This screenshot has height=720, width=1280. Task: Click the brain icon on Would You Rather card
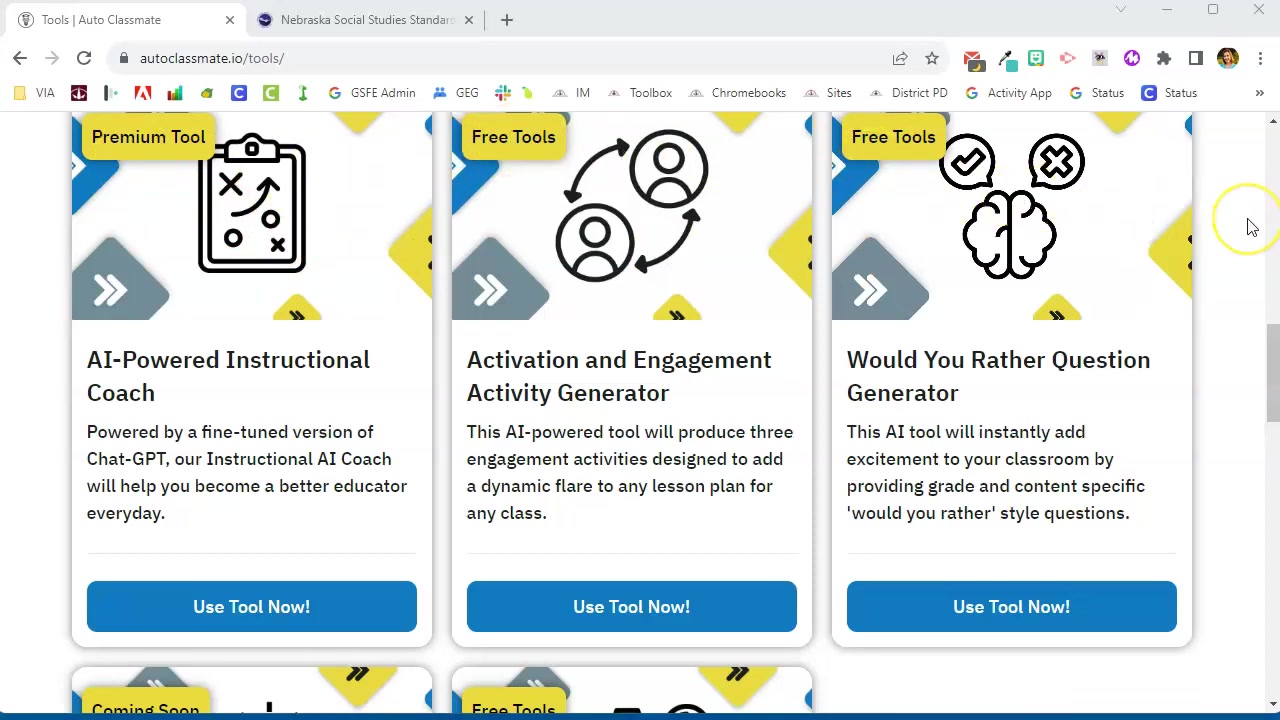pyautogui.click(x=1009, y=235)
